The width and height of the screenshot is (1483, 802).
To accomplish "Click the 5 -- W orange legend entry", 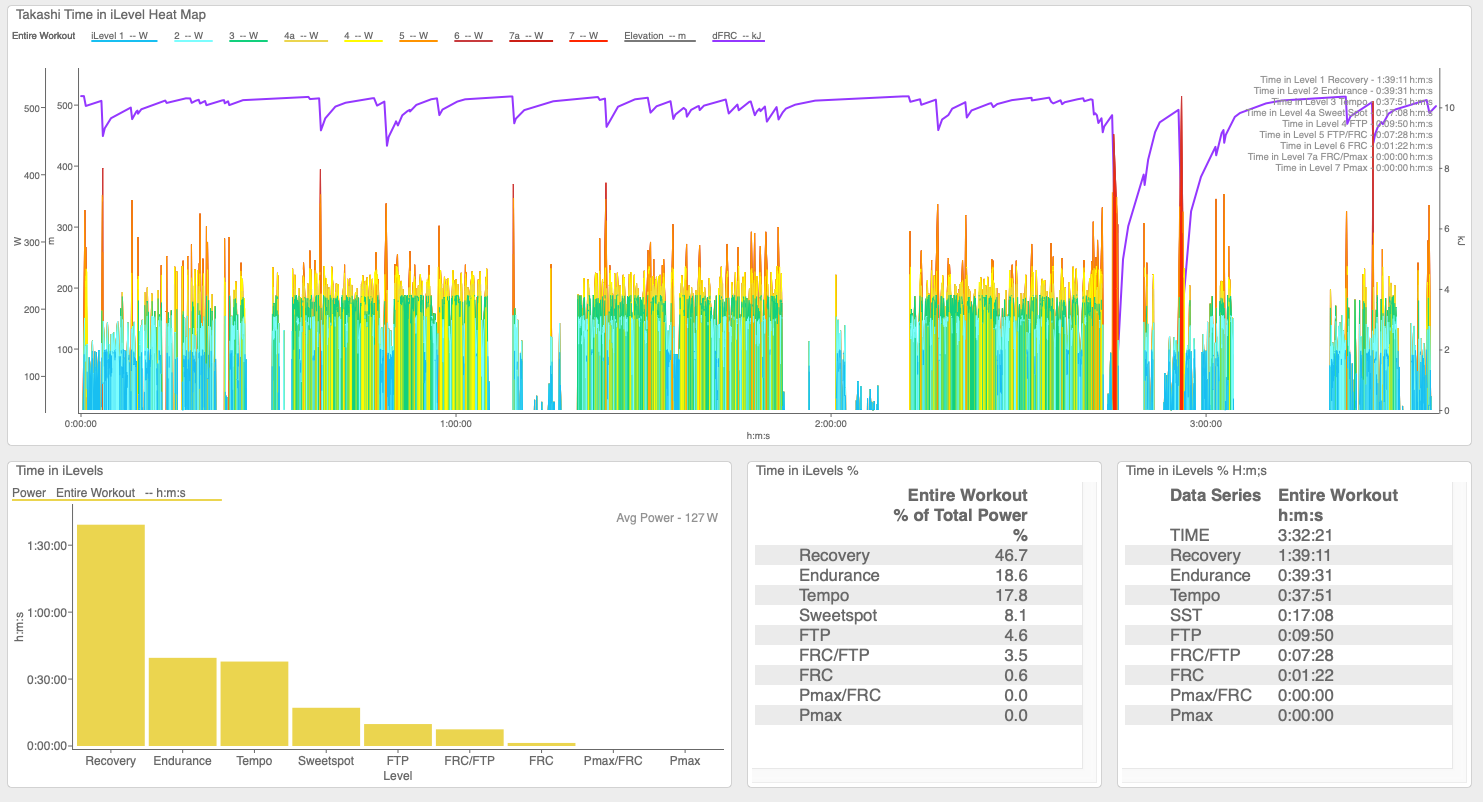I will point(414,36).
